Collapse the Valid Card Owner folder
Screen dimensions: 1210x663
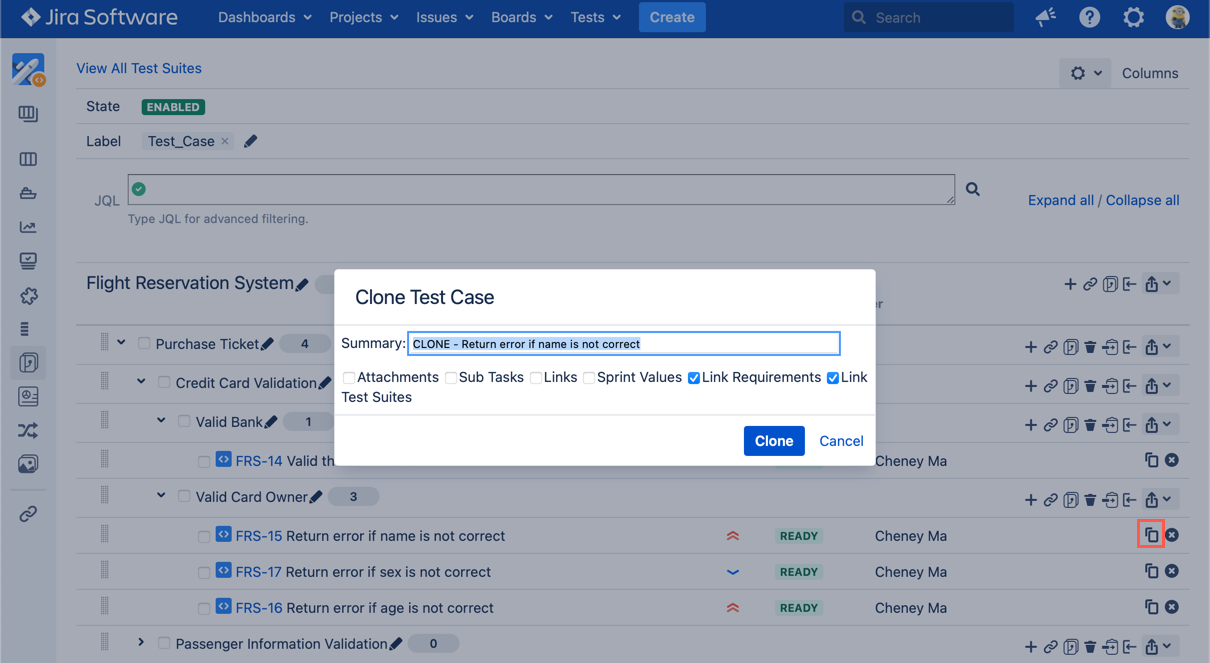tap(161, 496)
